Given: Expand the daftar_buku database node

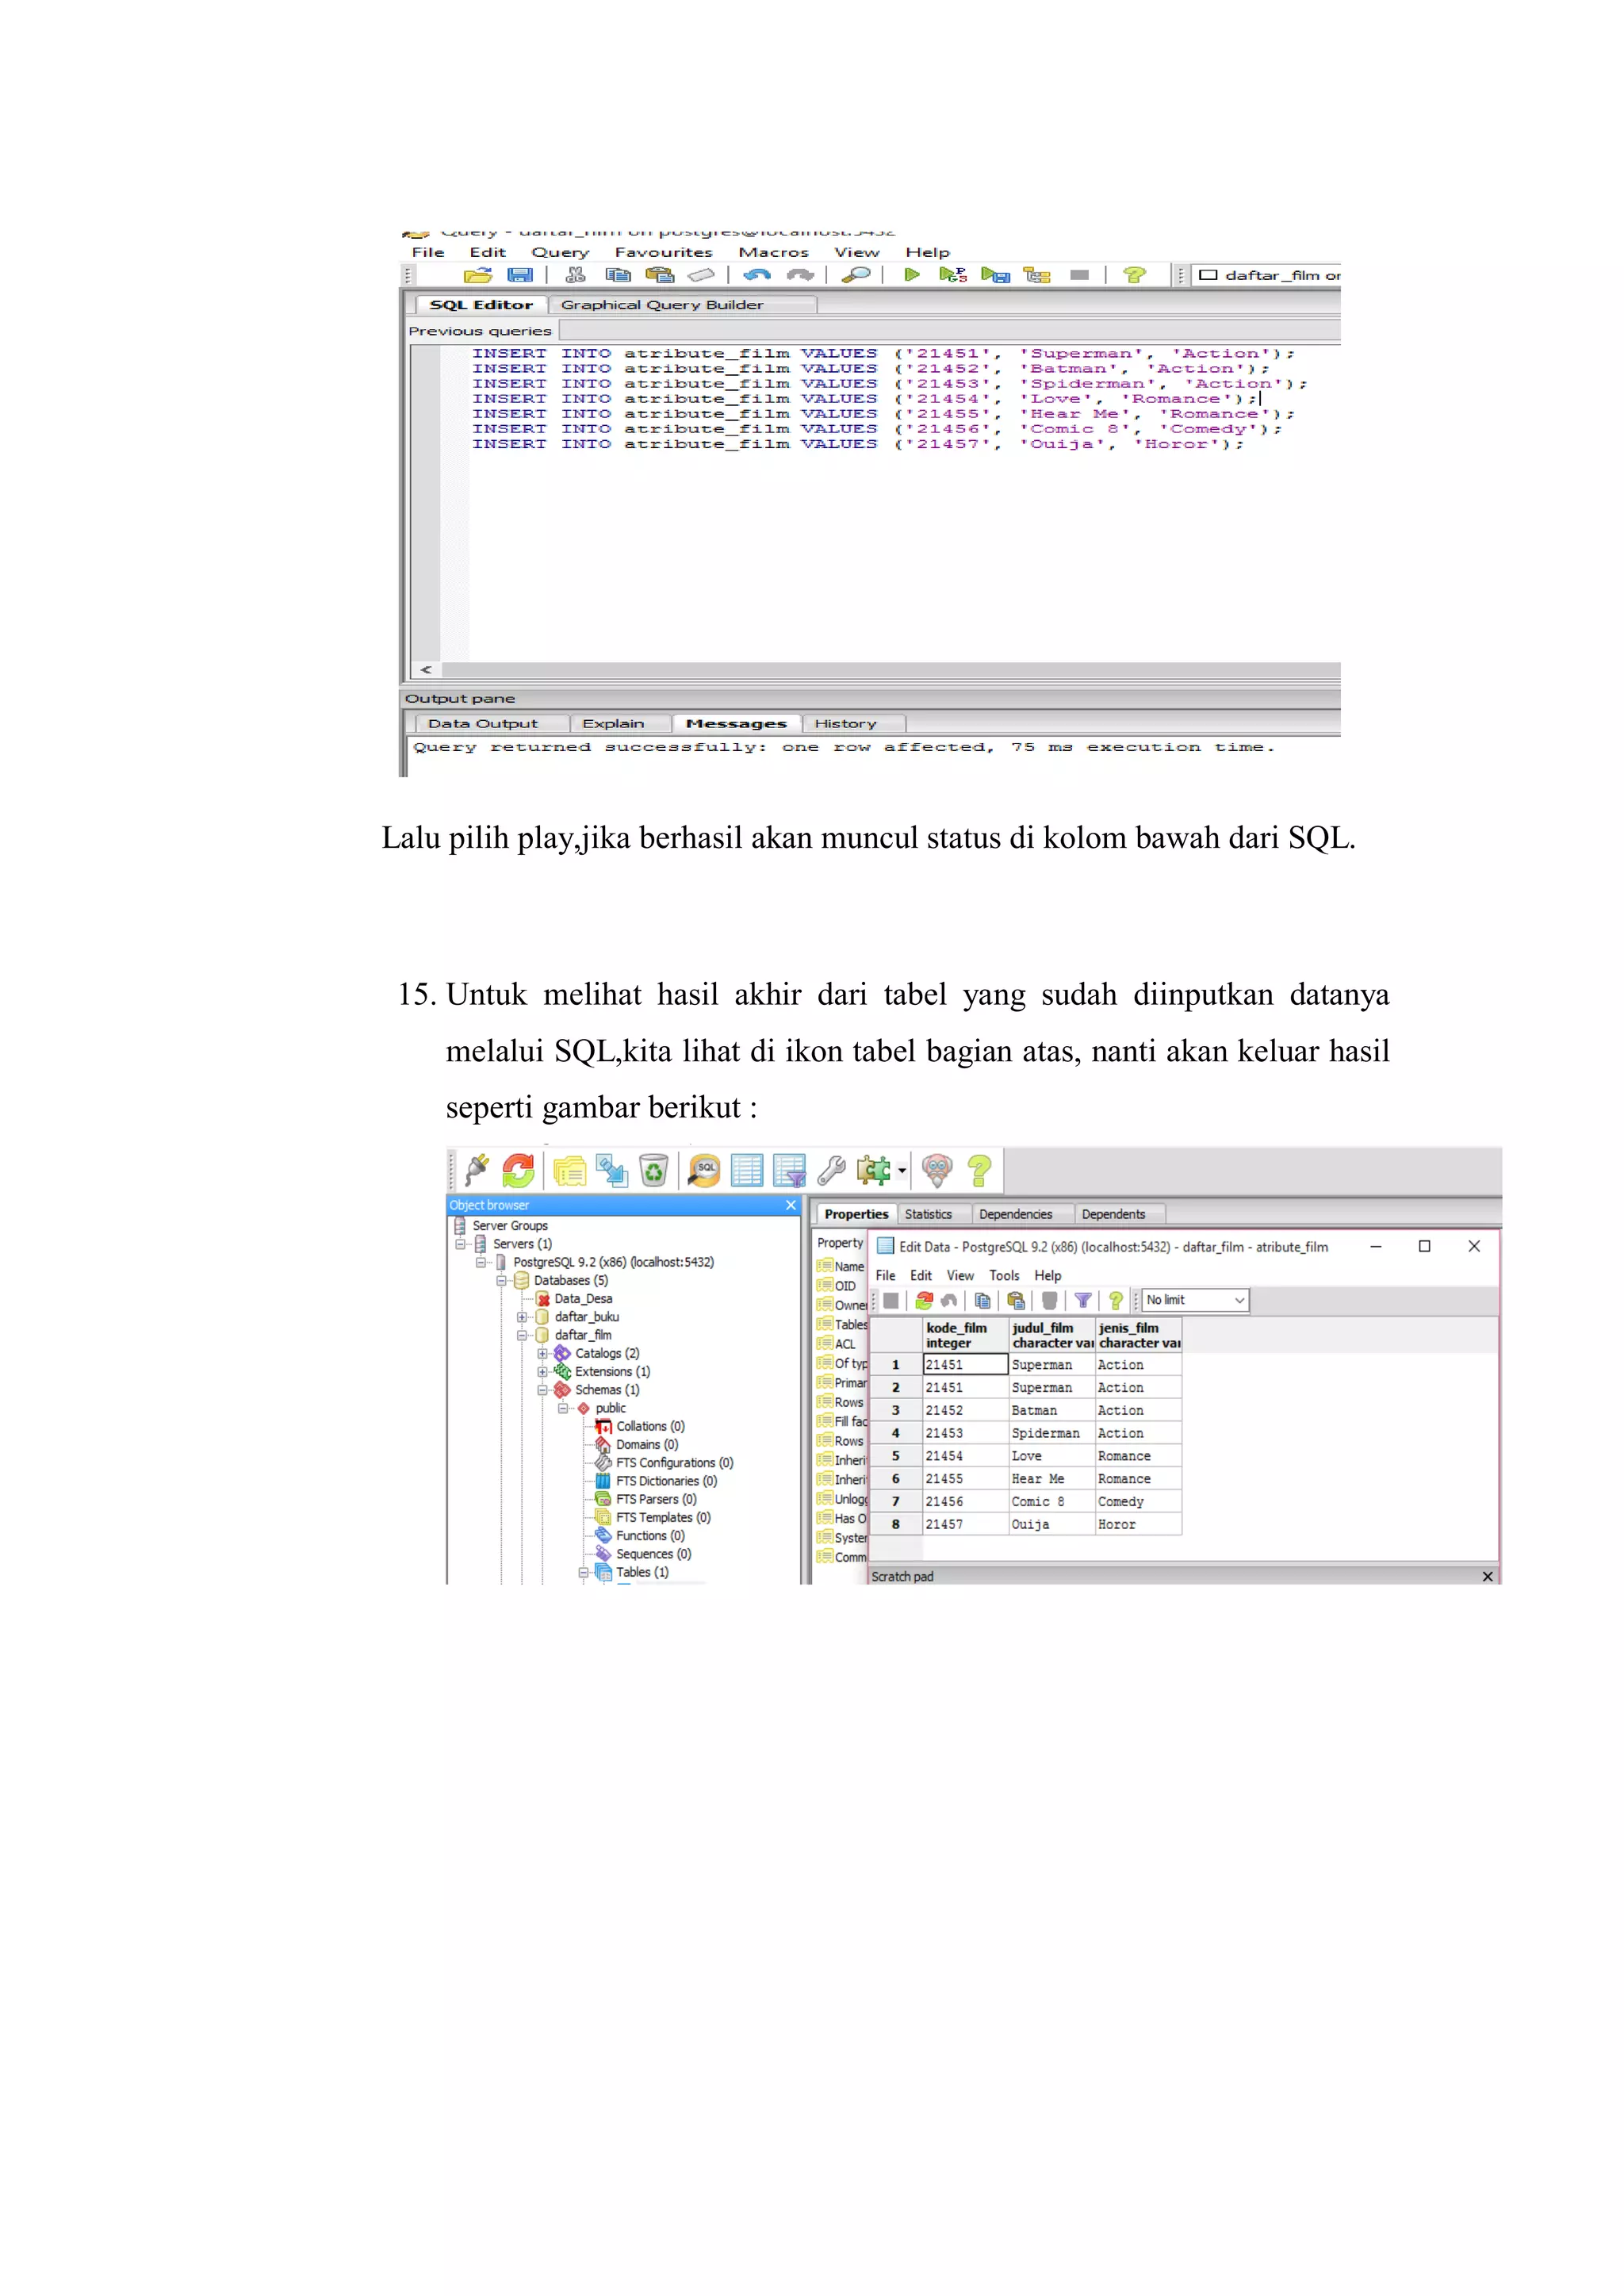Looking at the screenshot, I should 522,1317.
